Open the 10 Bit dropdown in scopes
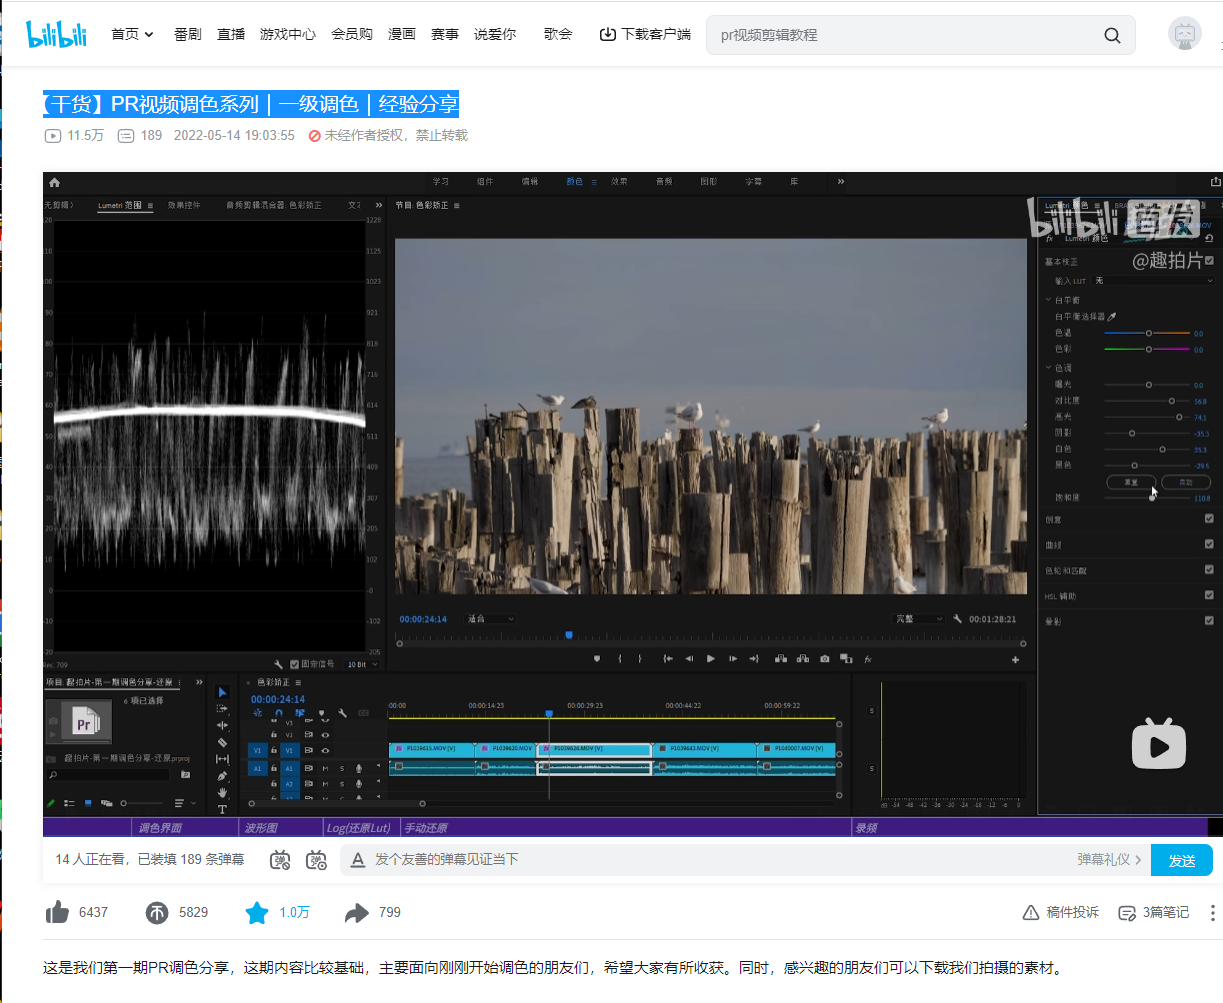Image resolution: width=1223 pixels, height=1003 pixels. pos(362,664)
